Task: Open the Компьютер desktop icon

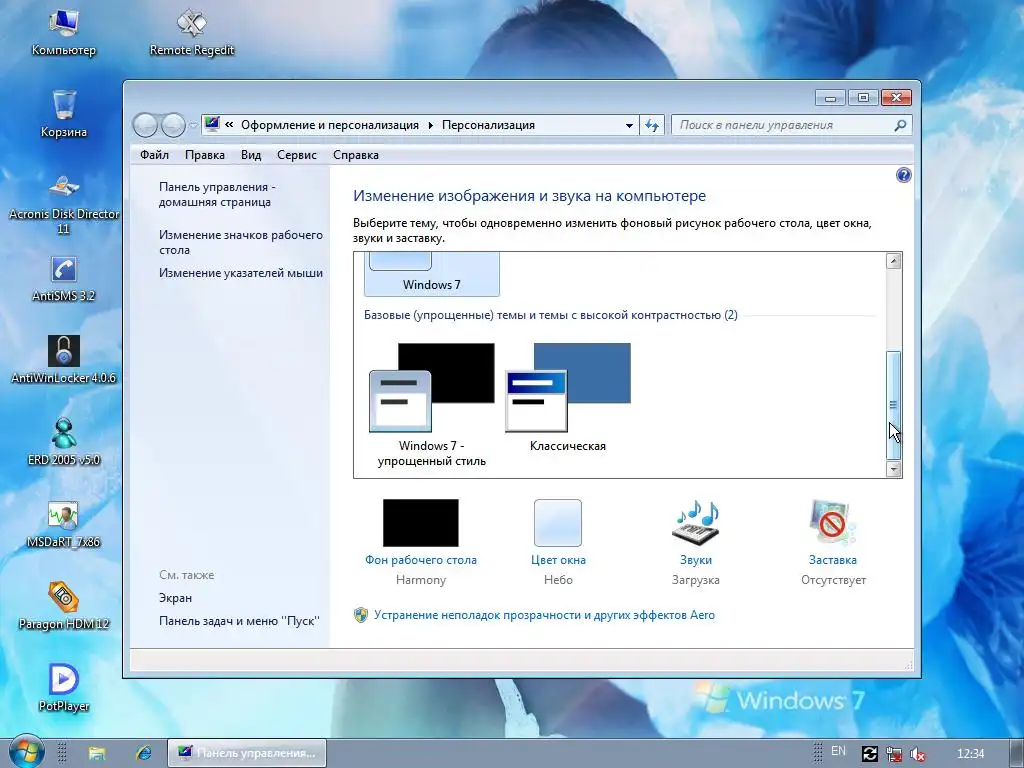Action: (x=63, y=31)
